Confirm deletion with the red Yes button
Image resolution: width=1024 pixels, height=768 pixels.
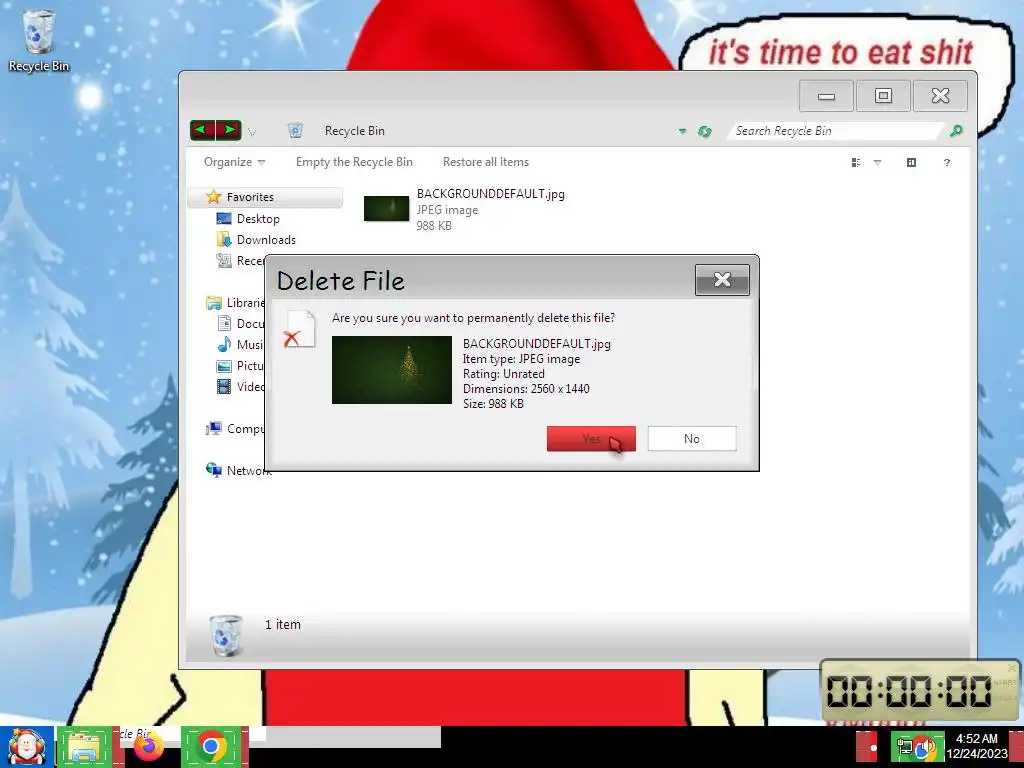(591, 438)
